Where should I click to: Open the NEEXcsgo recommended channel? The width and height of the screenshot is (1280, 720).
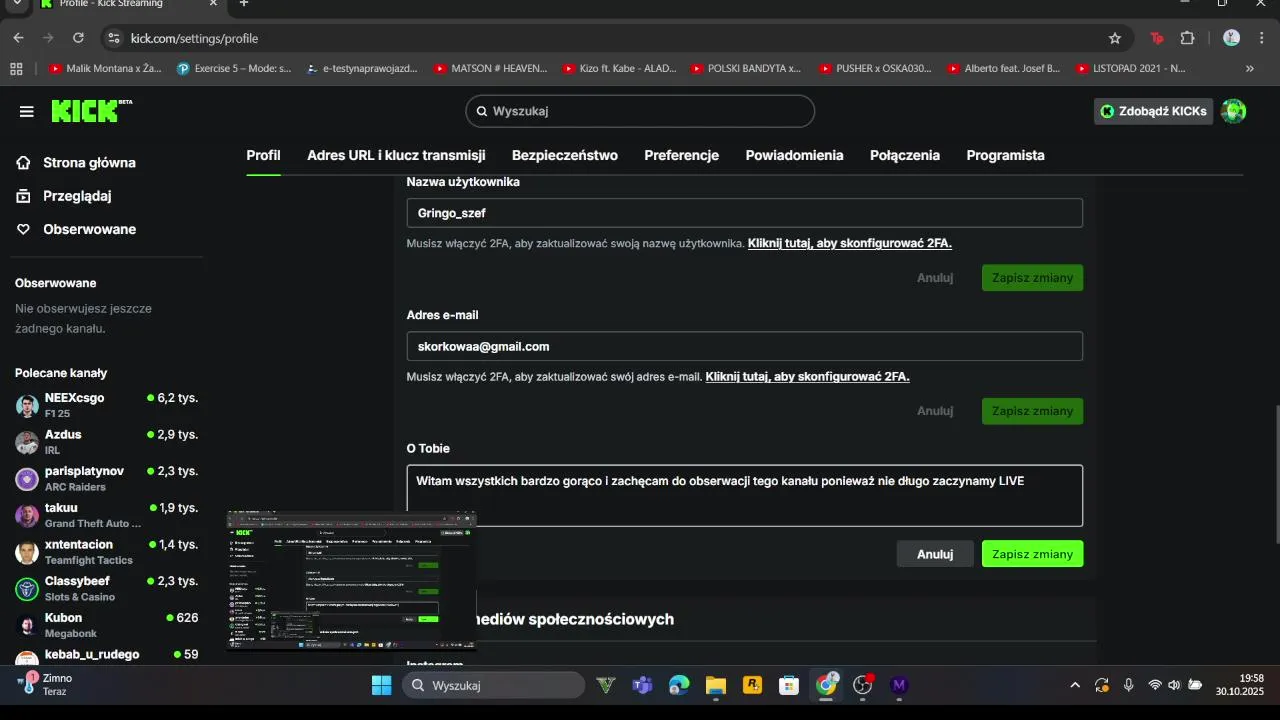coord(106,405)
